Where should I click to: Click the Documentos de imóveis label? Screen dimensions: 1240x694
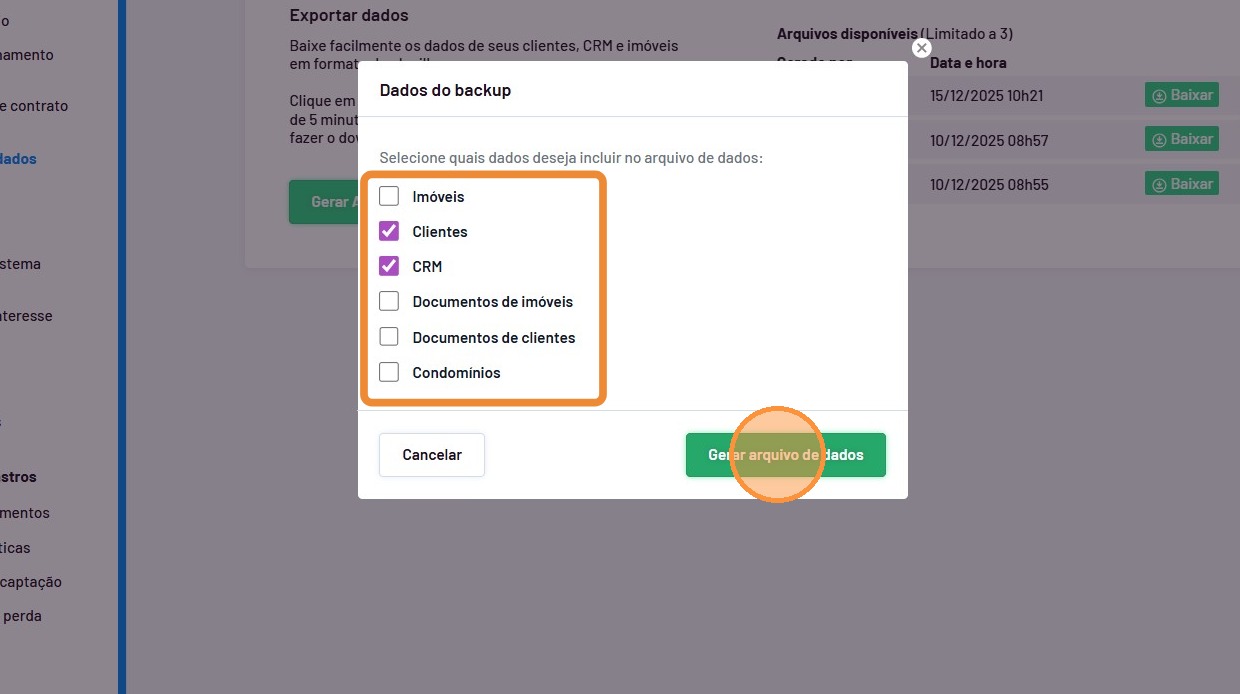[x=492, y=302]
